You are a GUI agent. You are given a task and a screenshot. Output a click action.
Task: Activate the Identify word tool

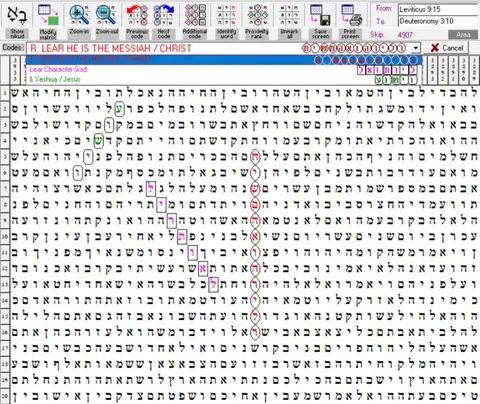(226, 14)
